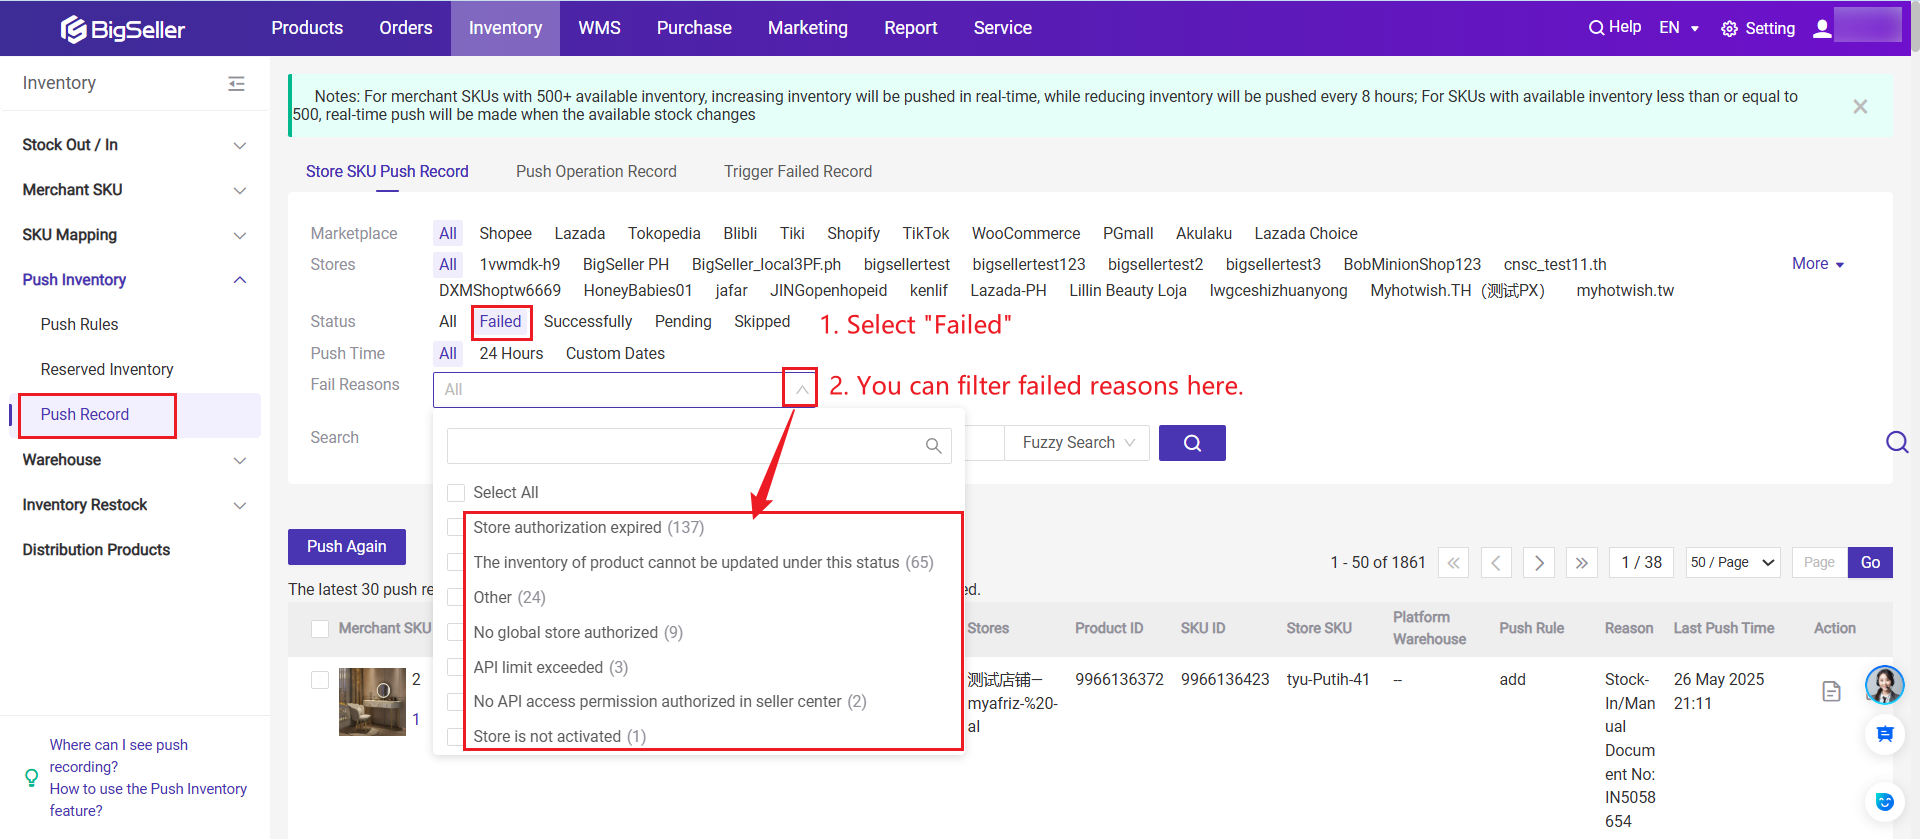Switch to Trigger Failed Record tab
The image size is (1920, 839).
coord(798,172)
